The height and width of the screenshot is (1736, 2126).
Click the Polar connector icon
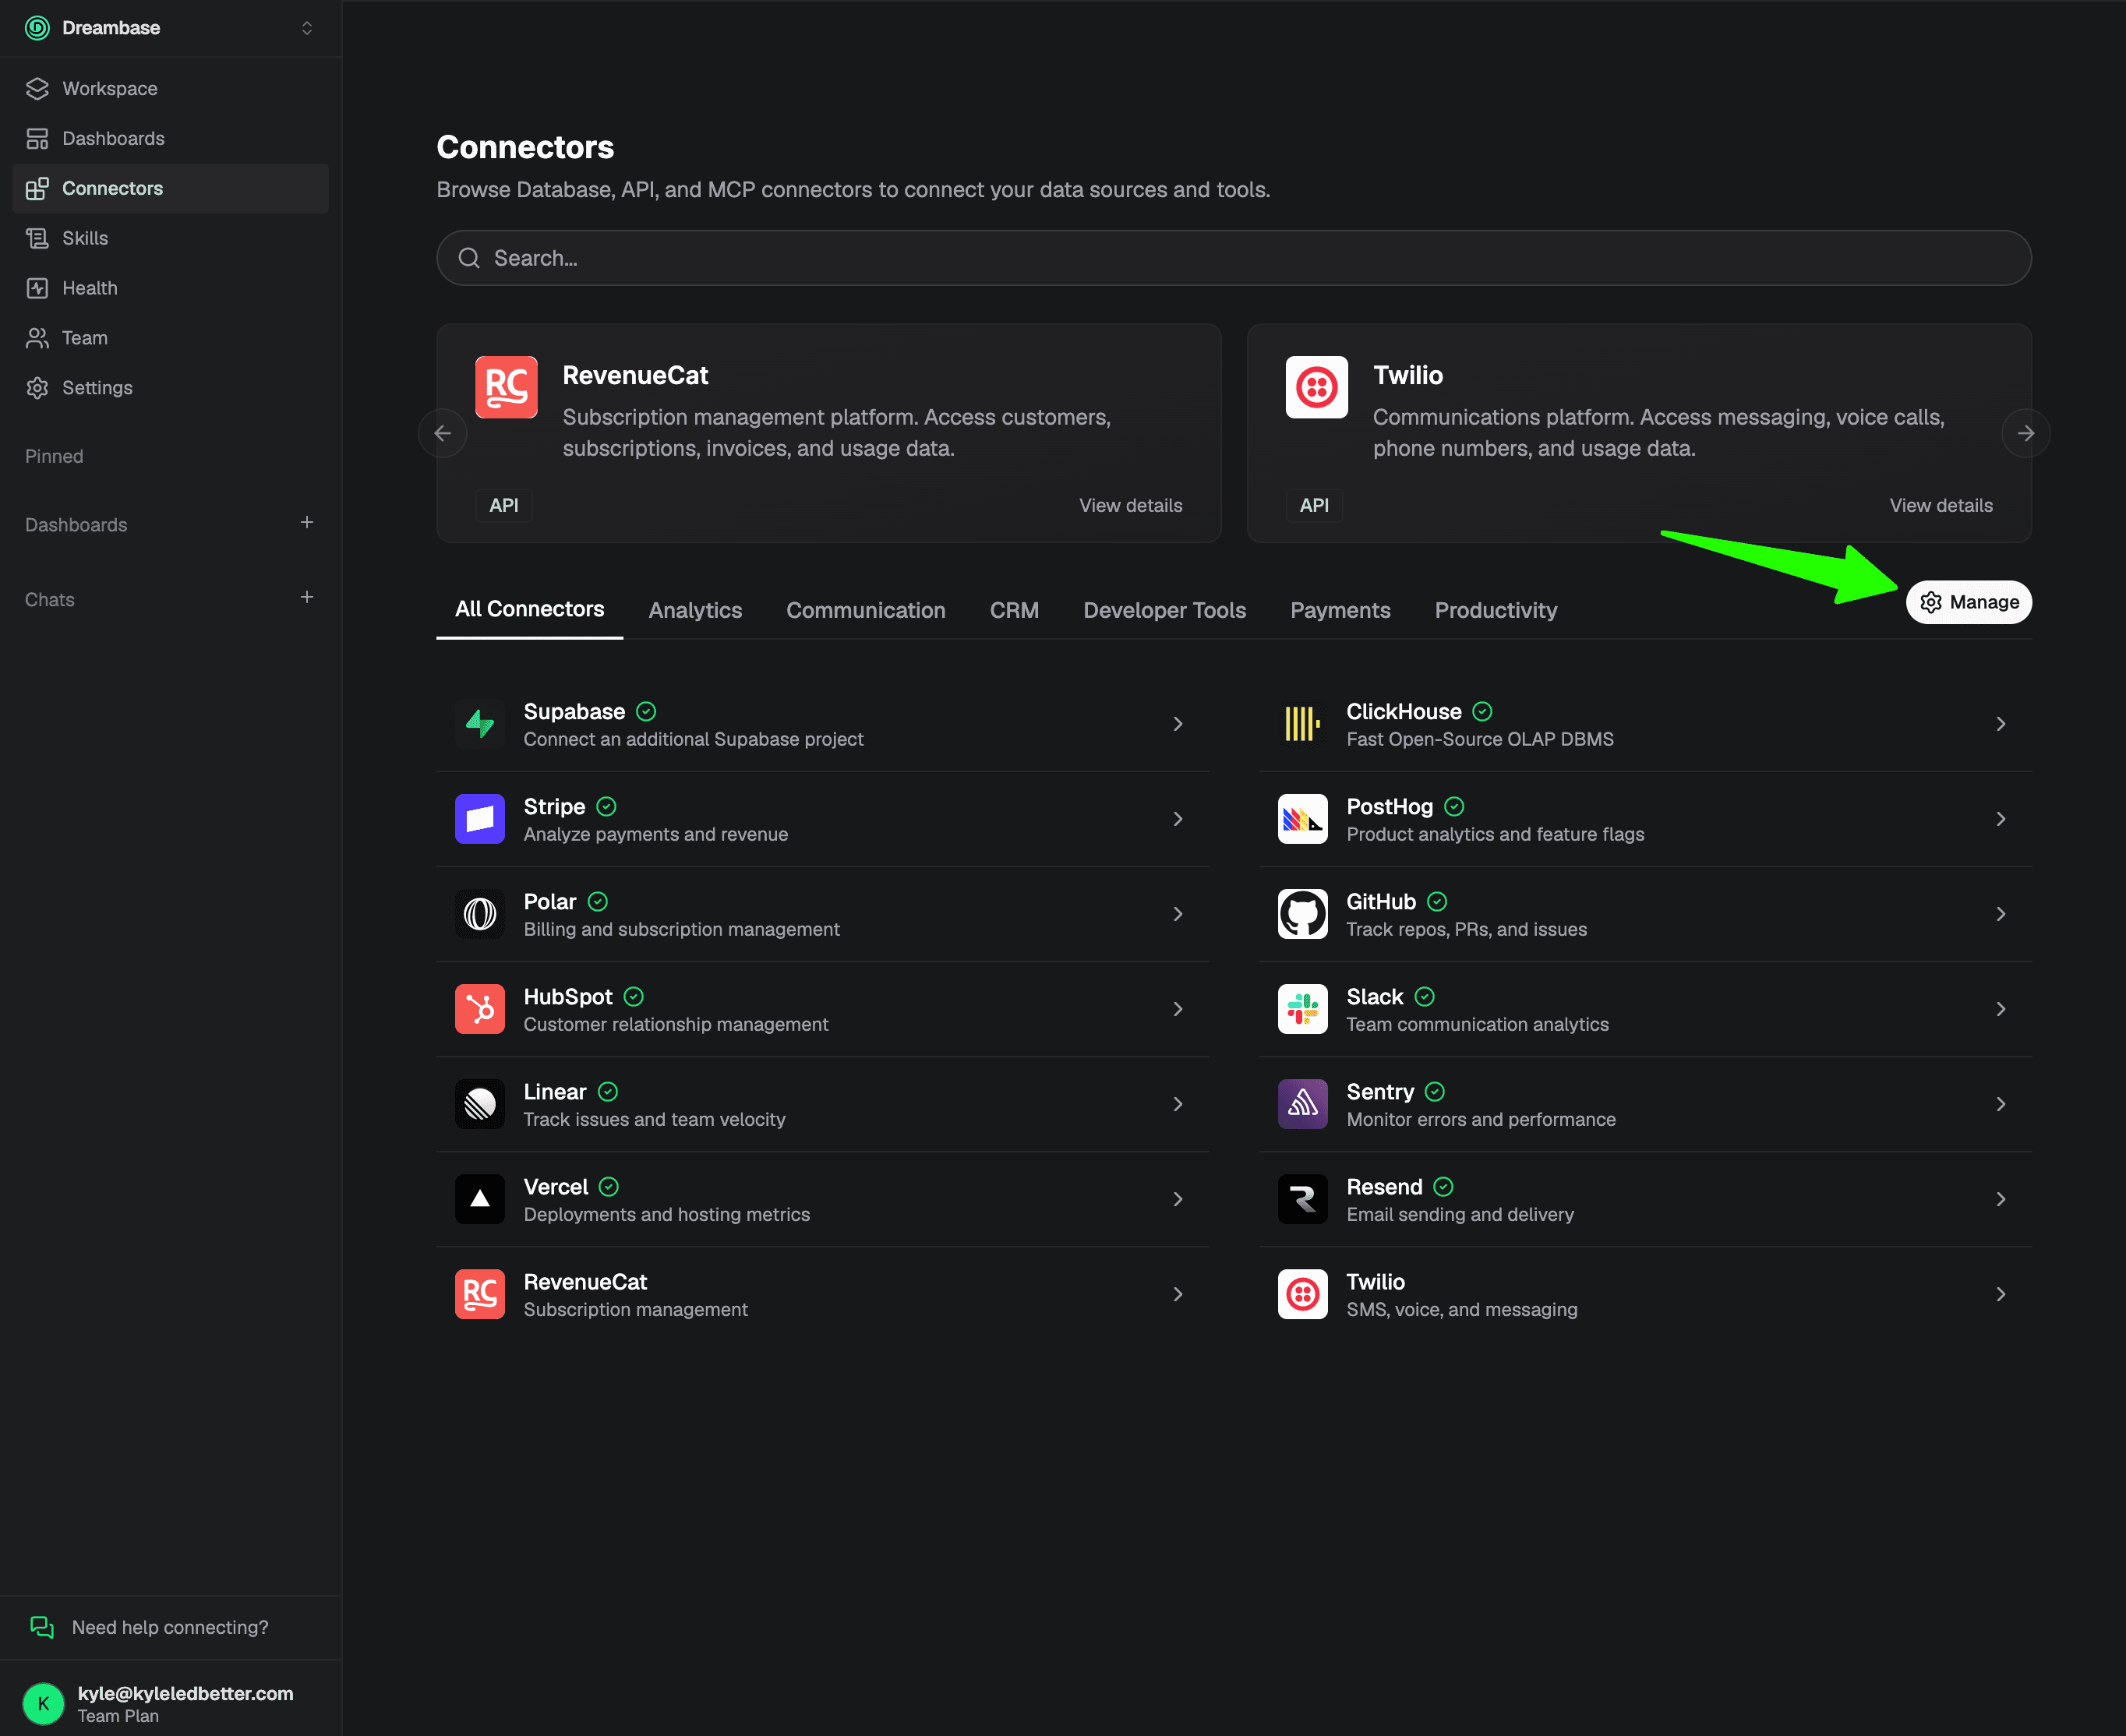tap(480, 914)
